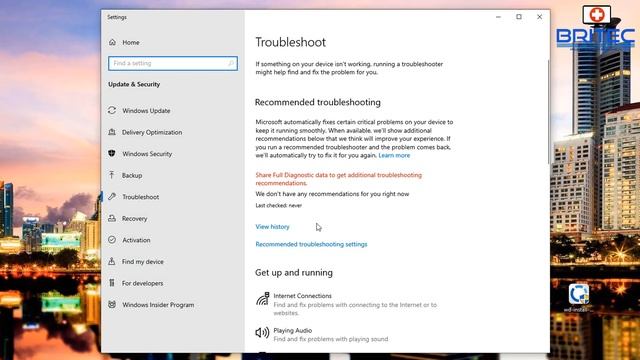
Task: Click Share Full Diagnostic data link
Action: tap(338, 179)
